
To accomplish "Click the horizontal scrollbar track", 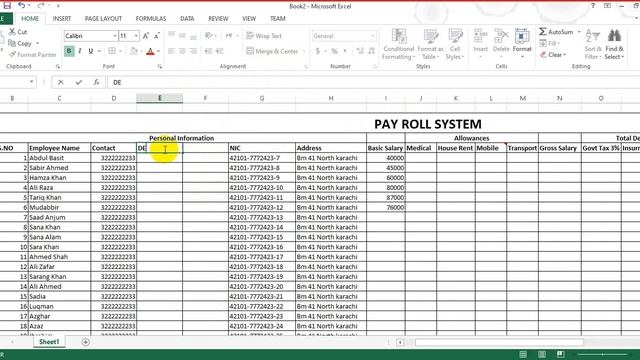I will point(499,342).
